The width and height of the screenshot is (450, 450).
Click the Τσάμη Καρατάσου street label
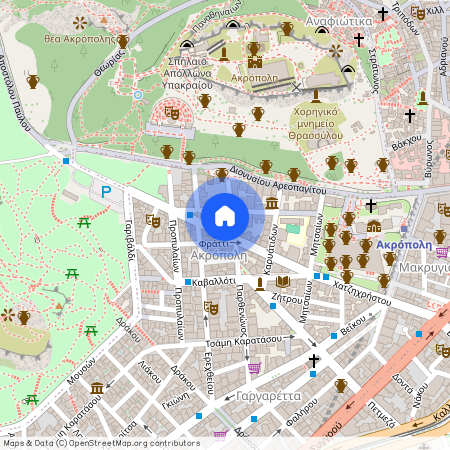[x=243, y=341]
